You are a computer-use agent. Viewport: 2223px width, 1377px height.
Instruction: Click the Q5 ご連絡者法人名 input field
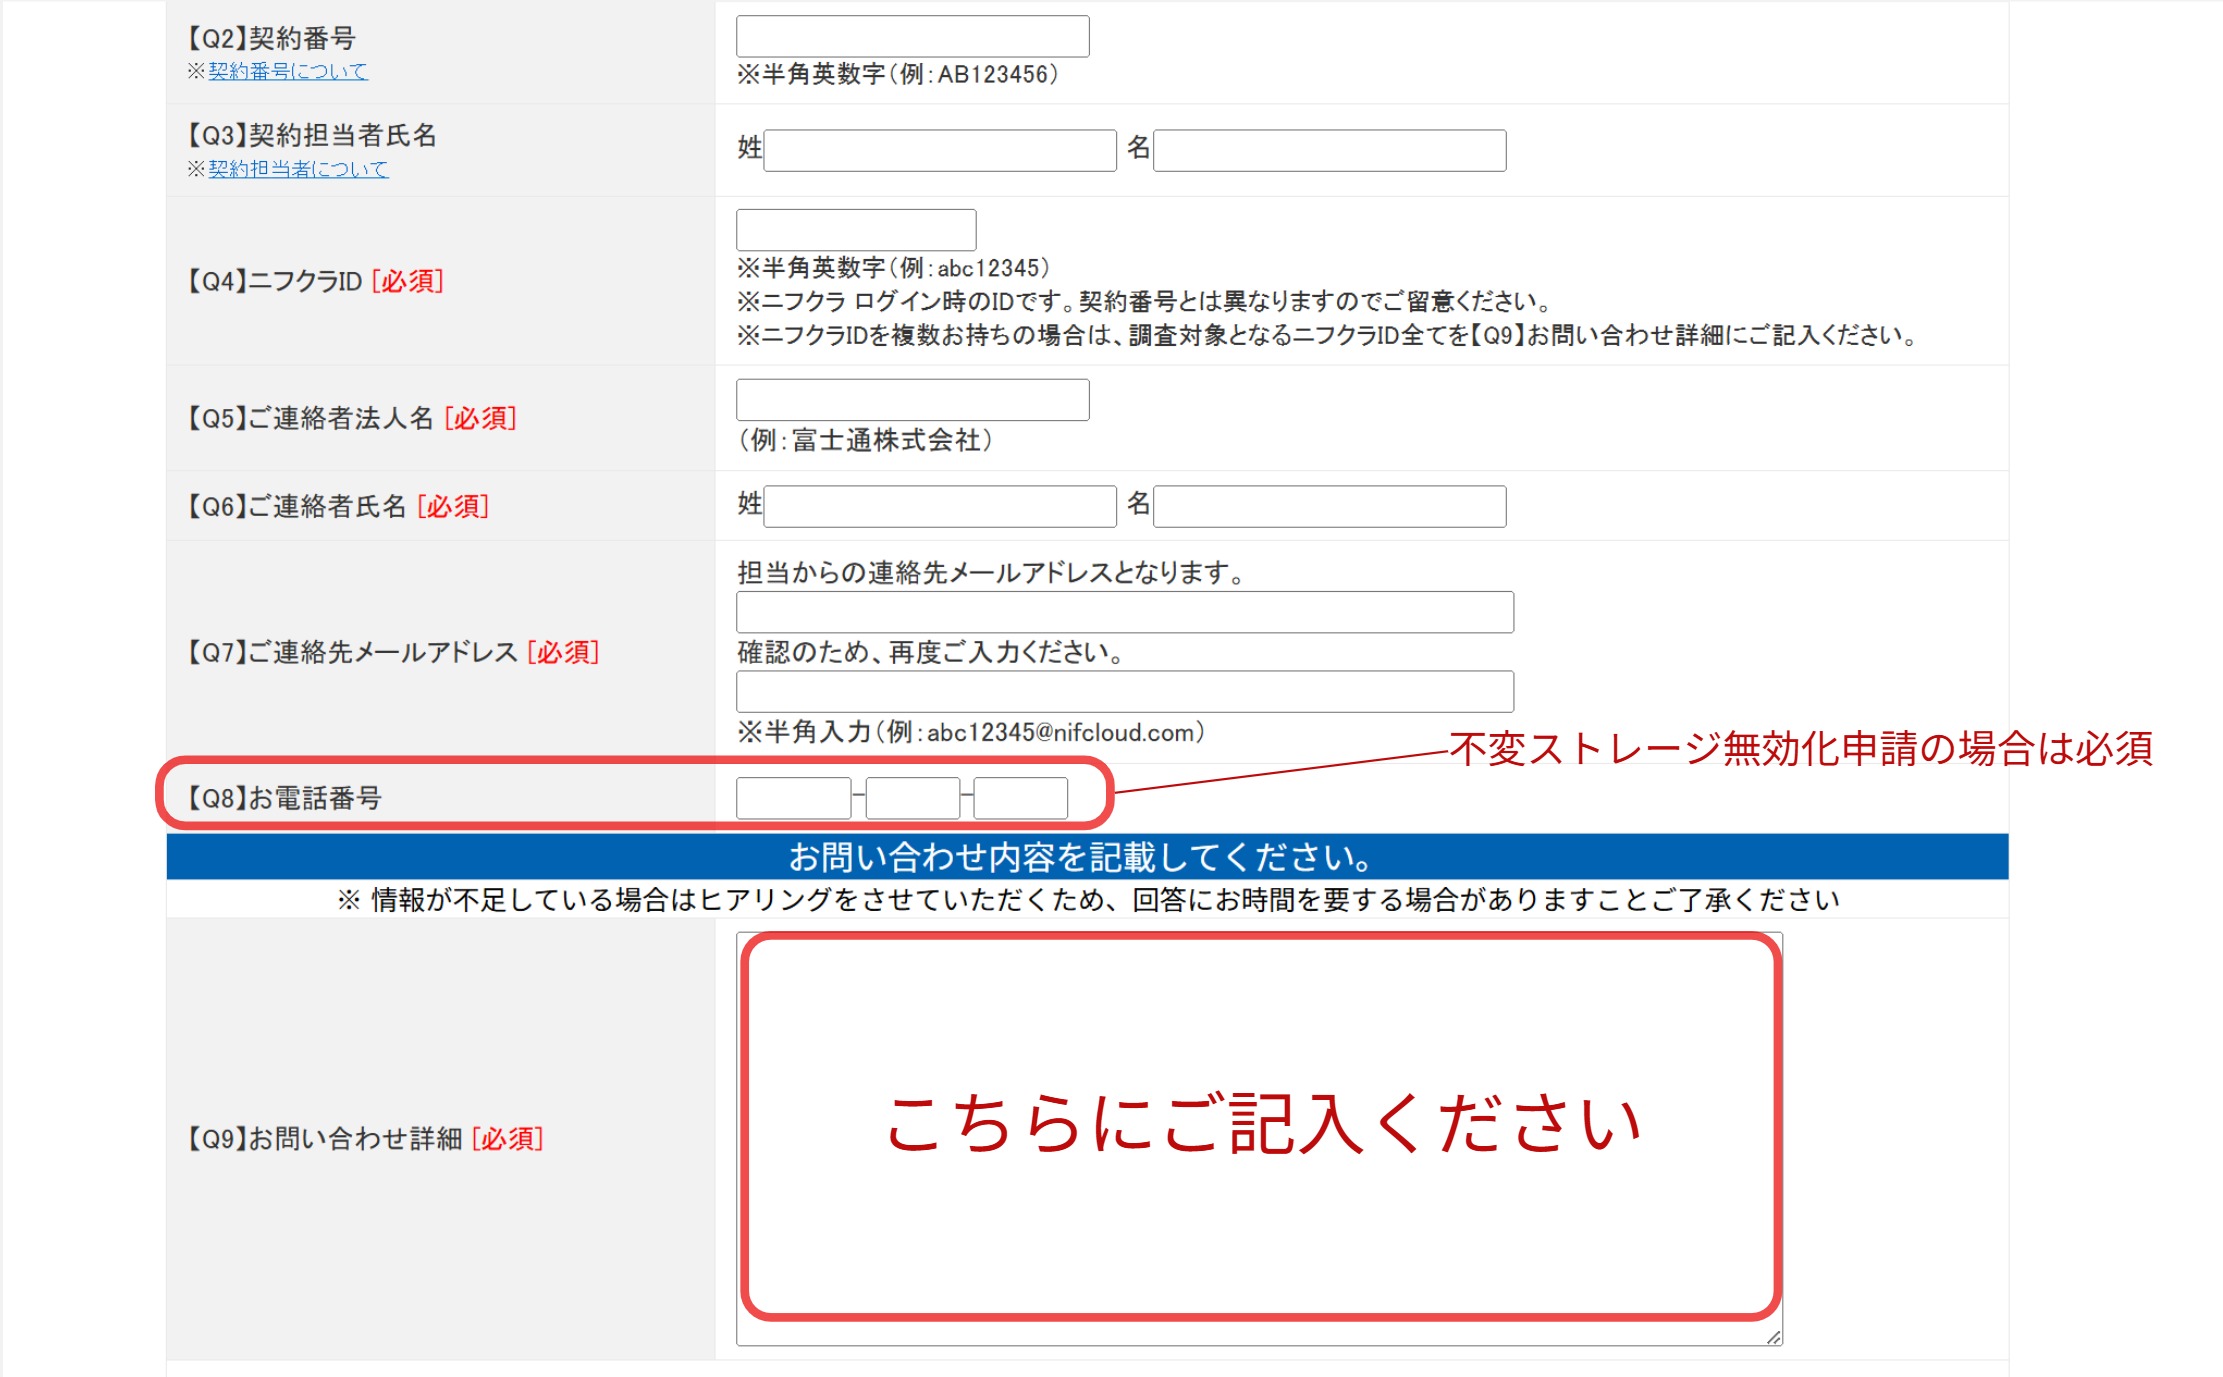coord(912,400)
